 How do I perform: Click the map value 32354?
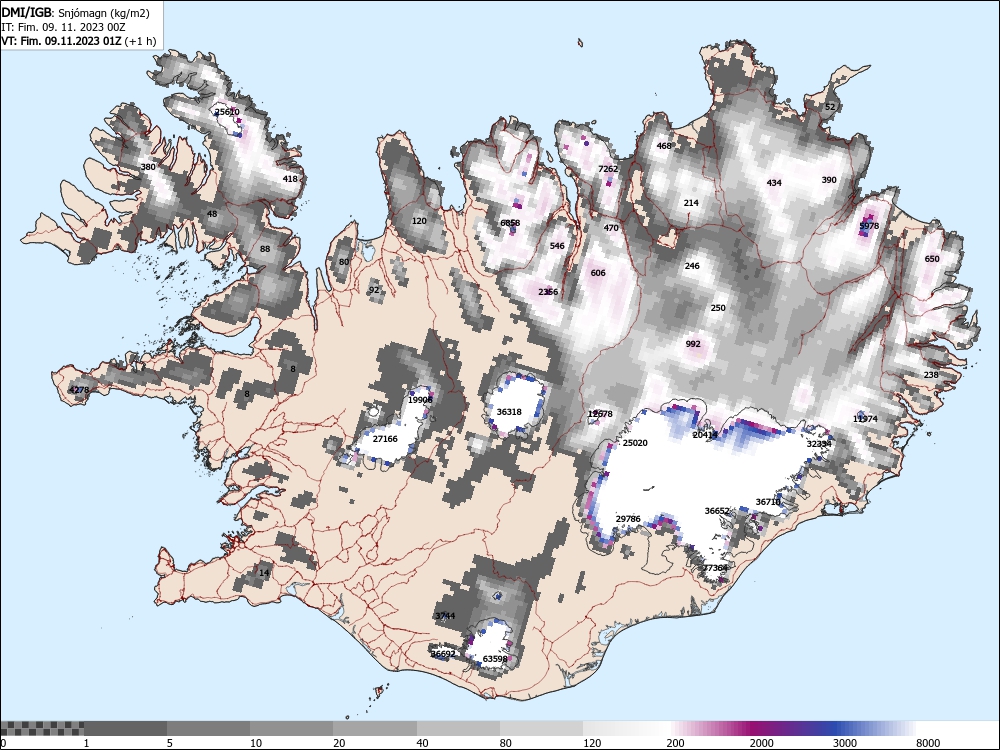(x=820, y=444)
